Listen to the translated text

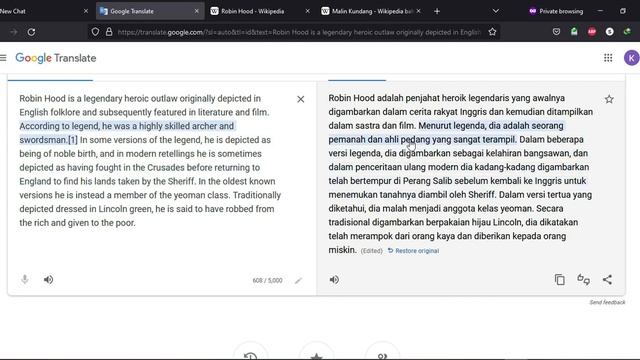pyautogui.click(x=334, y=280)
